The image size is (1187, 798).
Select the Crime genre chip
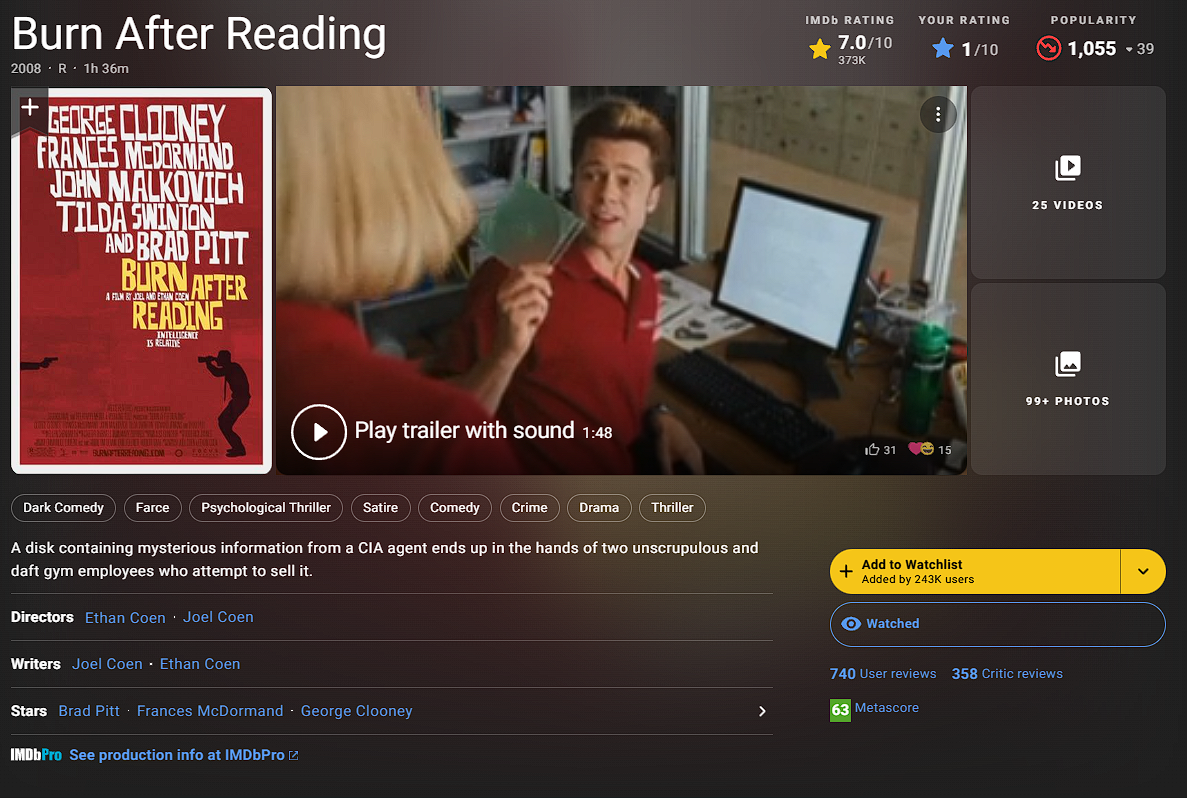(x=529, y=507)
